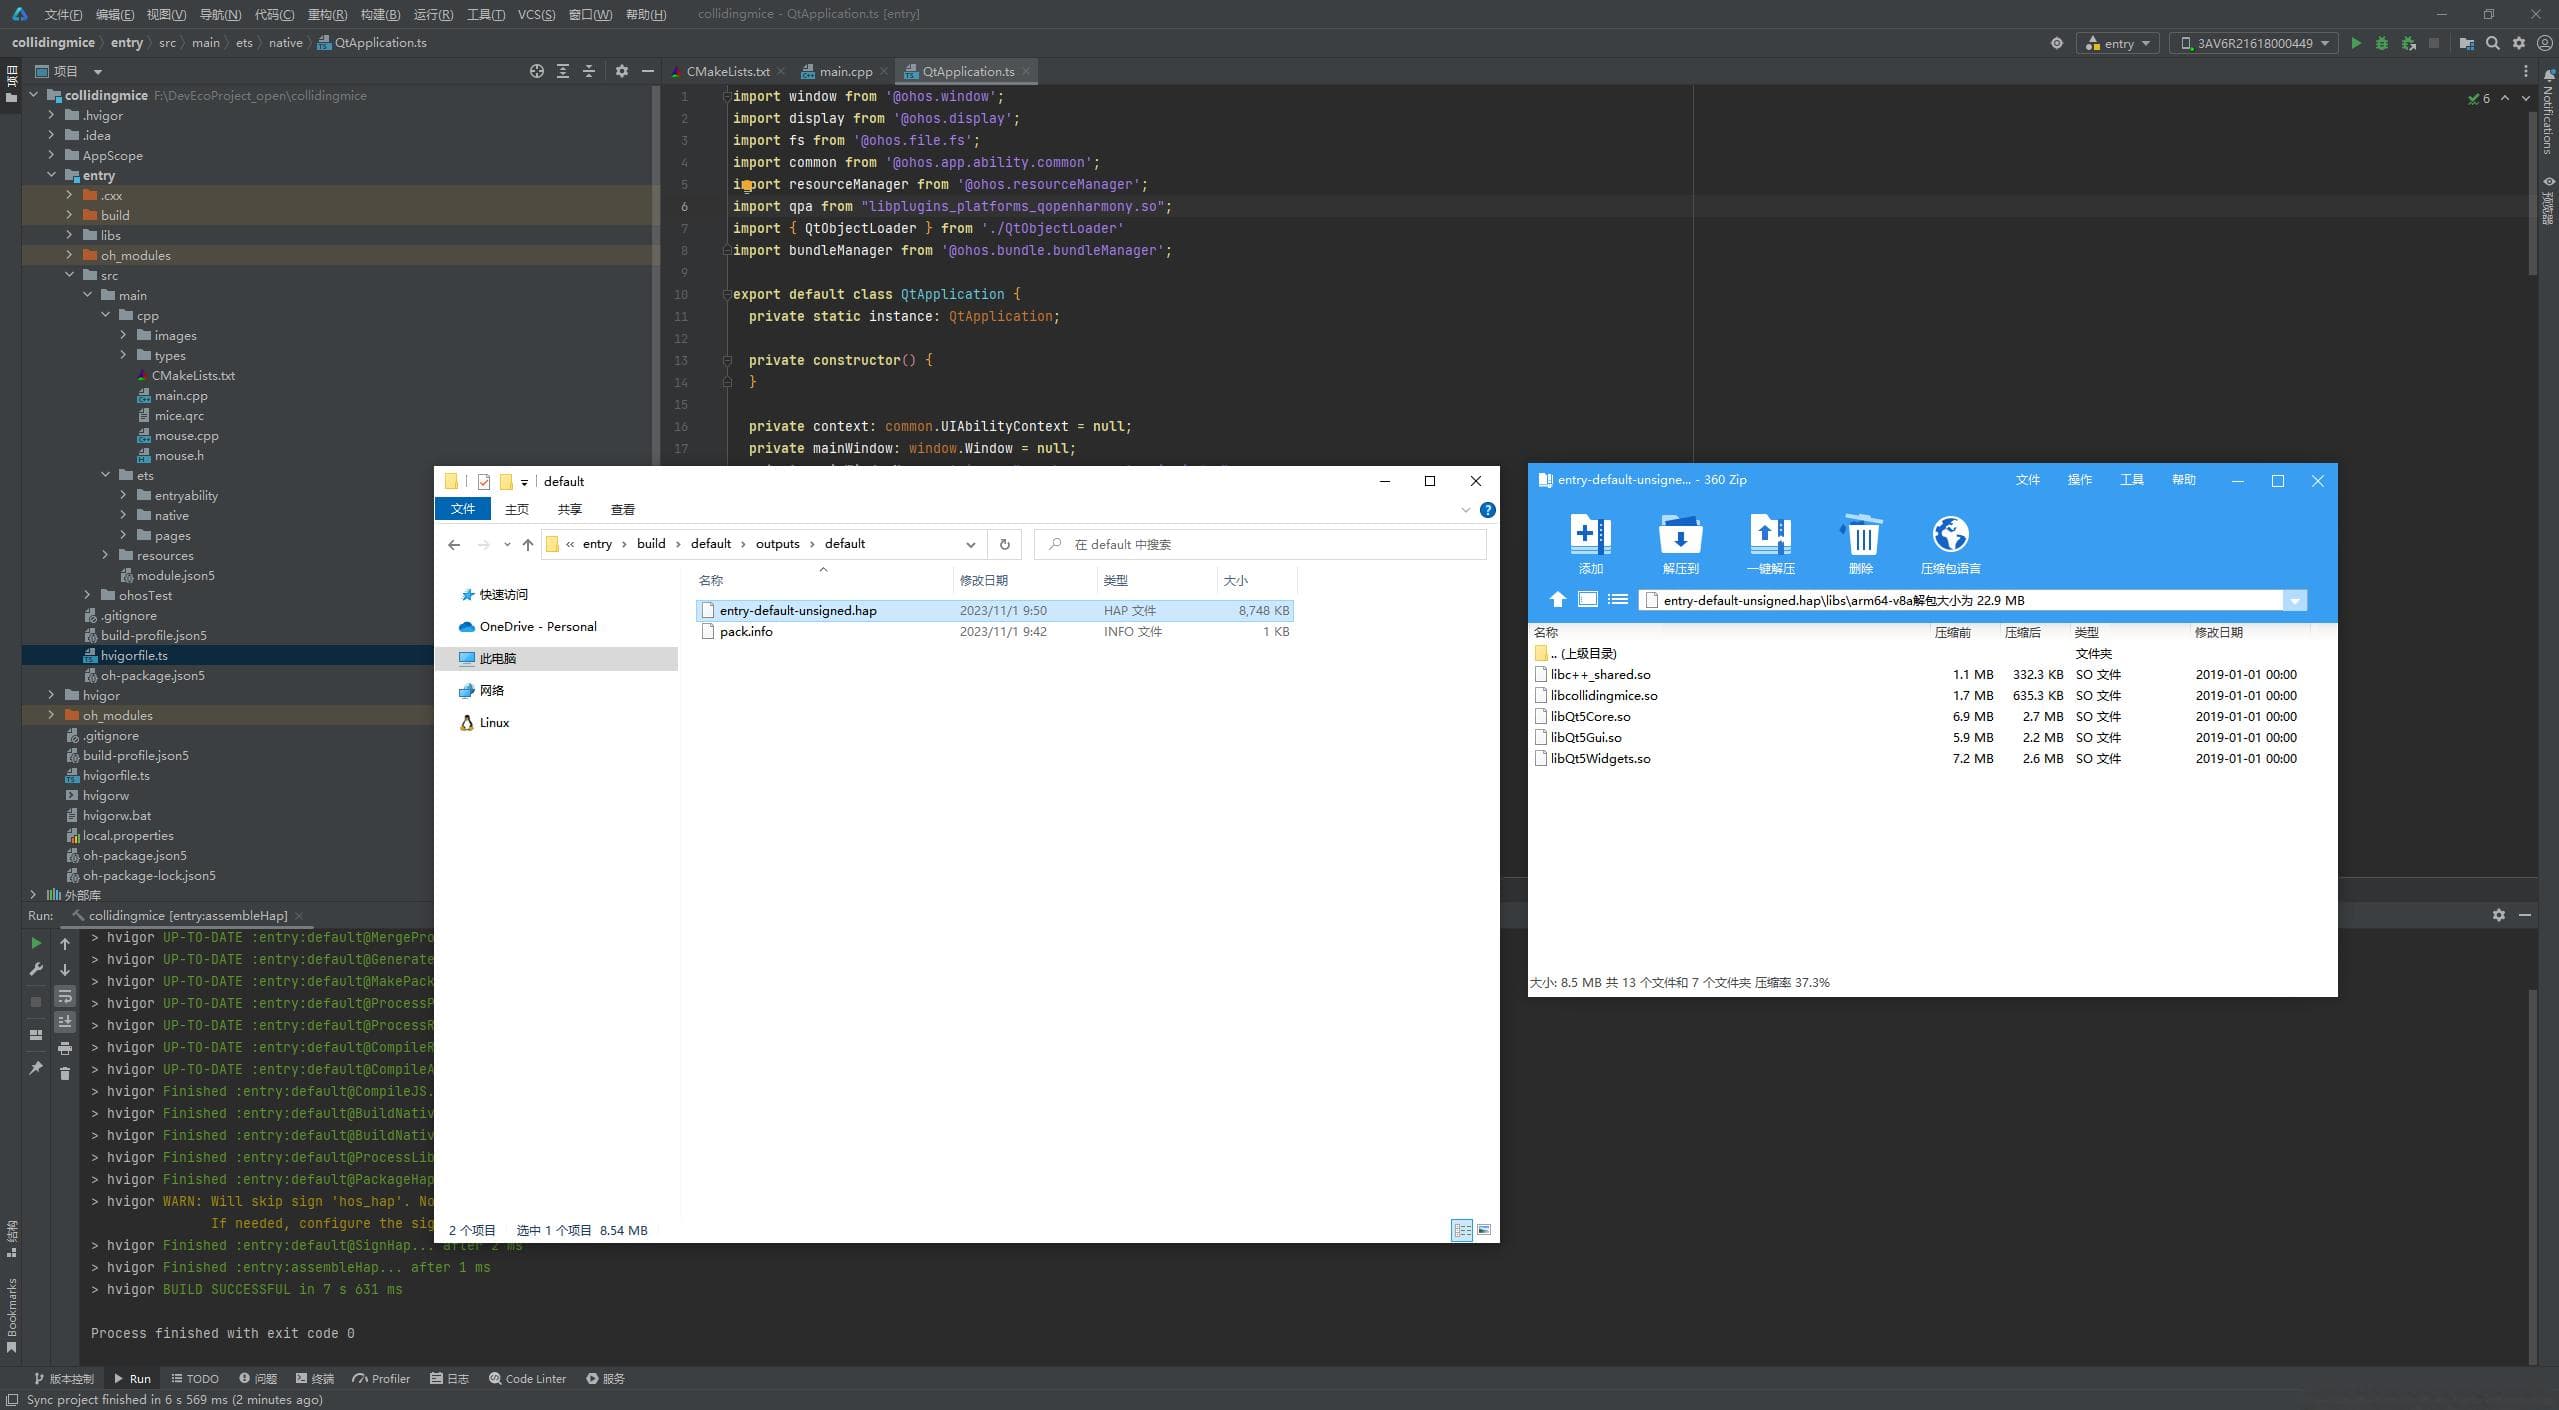The width and height of the screenshot is (2559, 1410).
Task: Jump down the stack trace arrow in Run panel
Action: click(65, 969)
